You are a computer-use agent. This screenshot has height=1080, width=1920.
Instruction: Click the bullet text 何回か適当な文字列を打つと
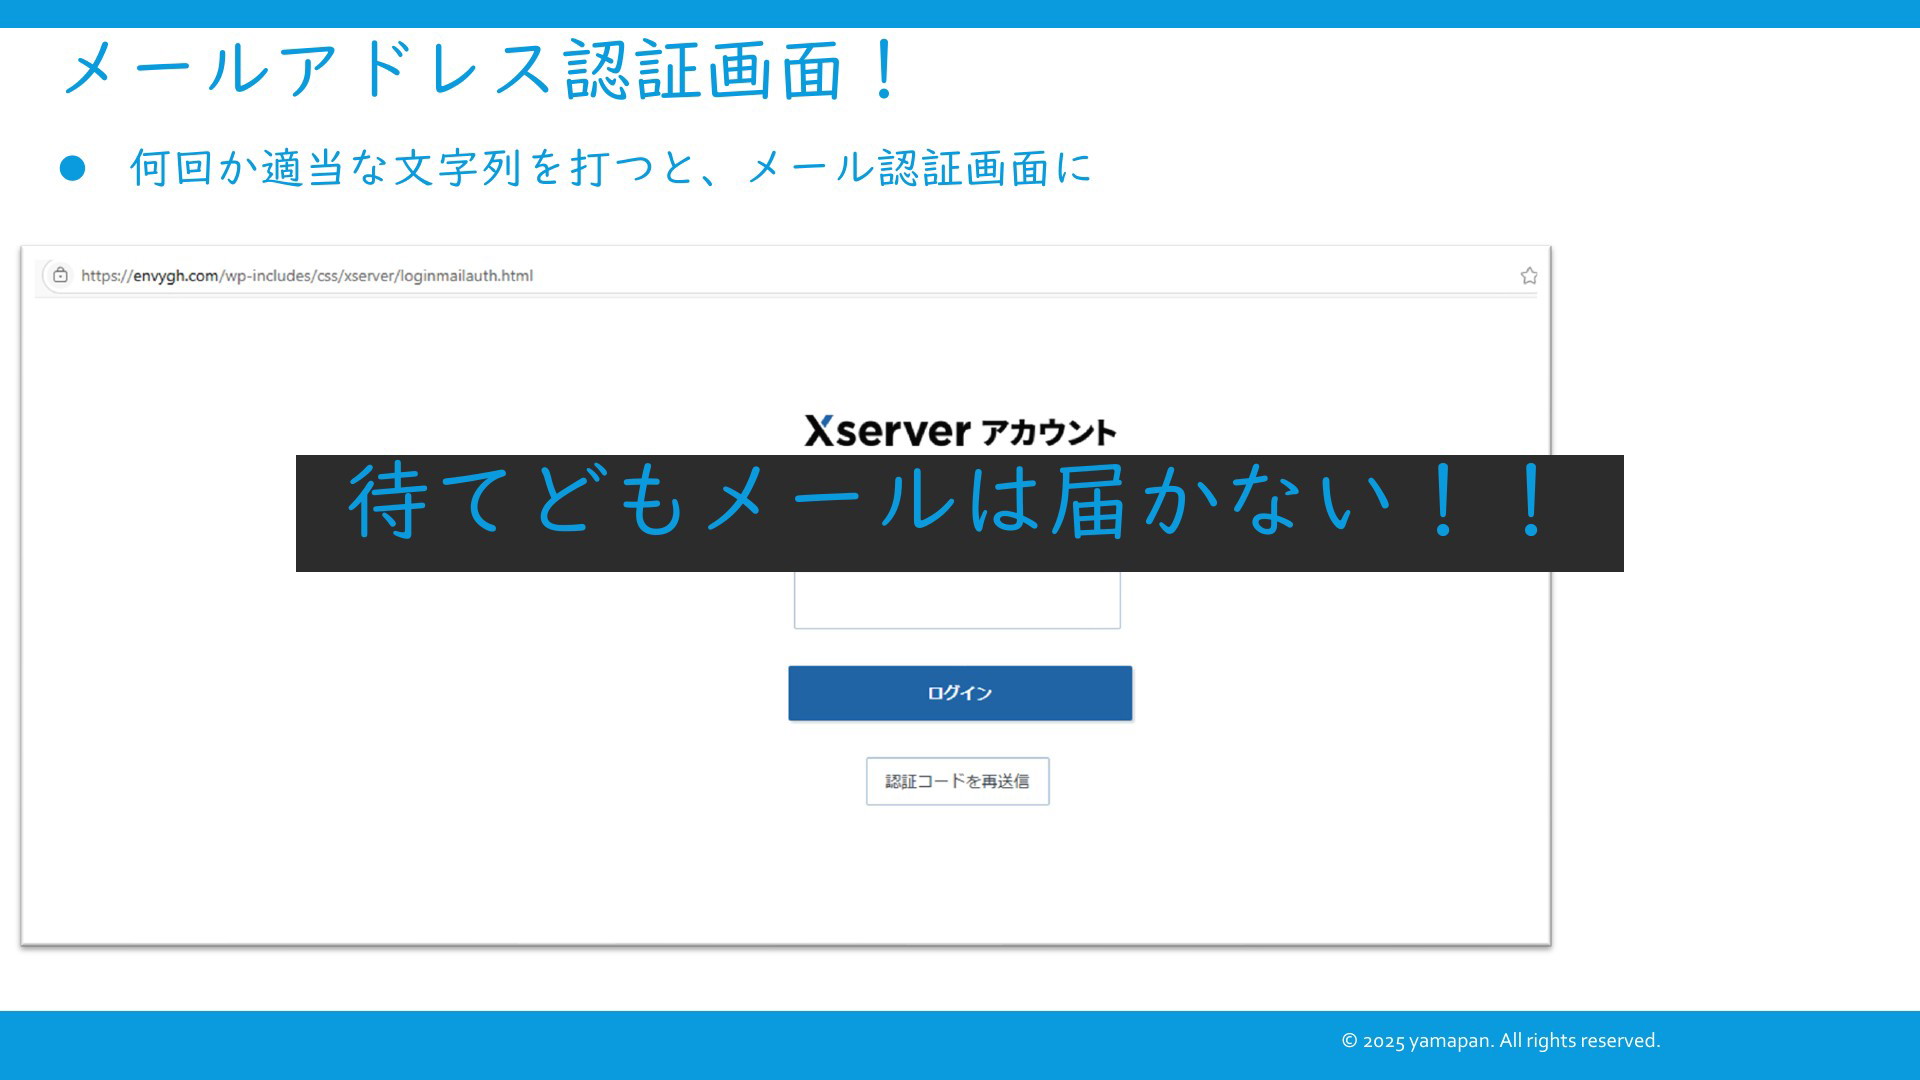(413, 168)
